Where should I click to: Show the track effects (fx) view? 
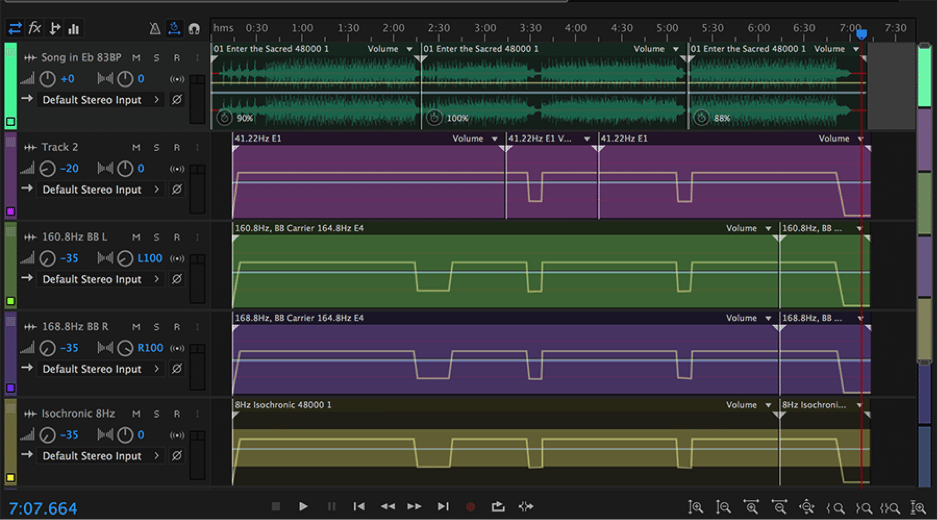(x=35, y=28)
